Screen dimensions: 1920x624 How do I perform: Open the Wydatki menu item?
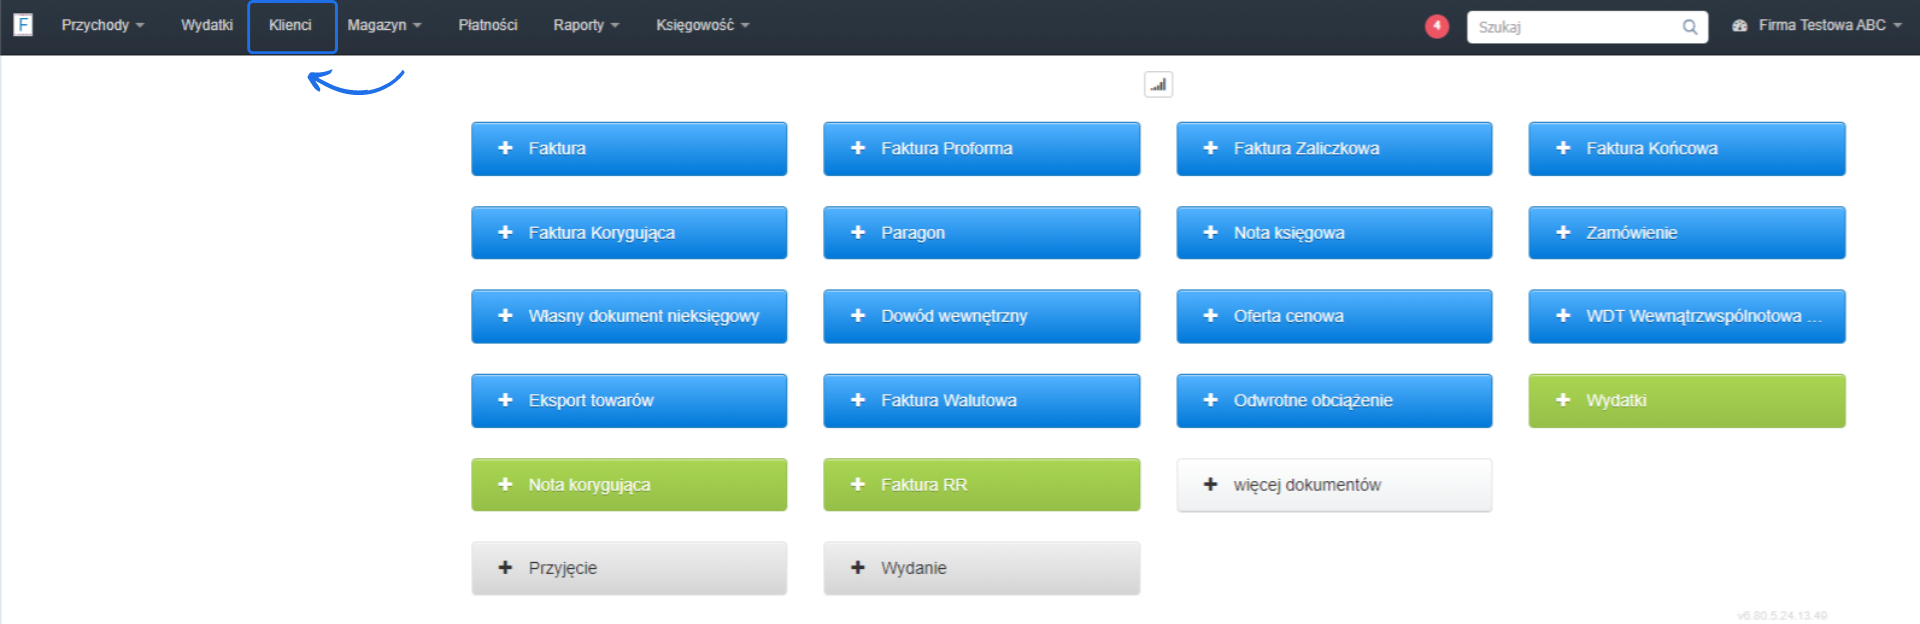tap(207, 25)
